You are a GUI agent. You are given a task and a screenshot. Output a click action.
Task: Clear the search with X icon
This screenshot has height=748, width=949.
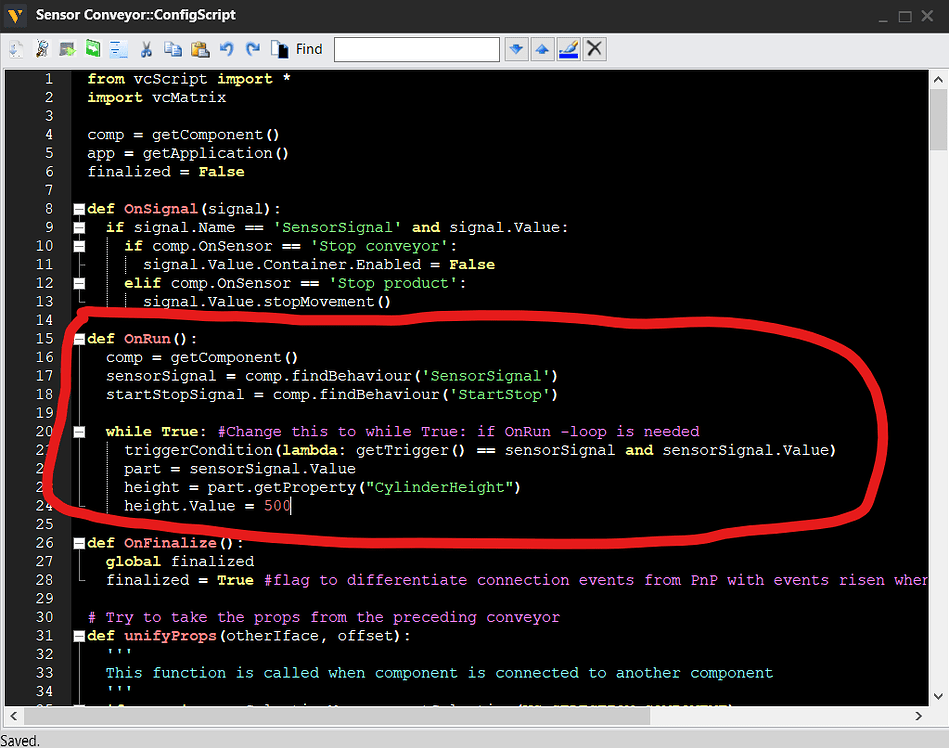594,49
